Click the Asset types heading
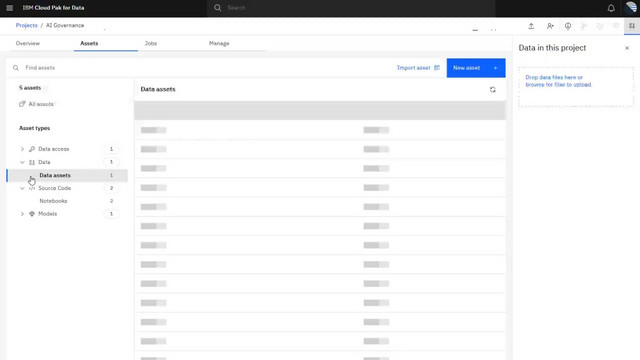This screenshot has height=360, width=640. coord(34,128)
